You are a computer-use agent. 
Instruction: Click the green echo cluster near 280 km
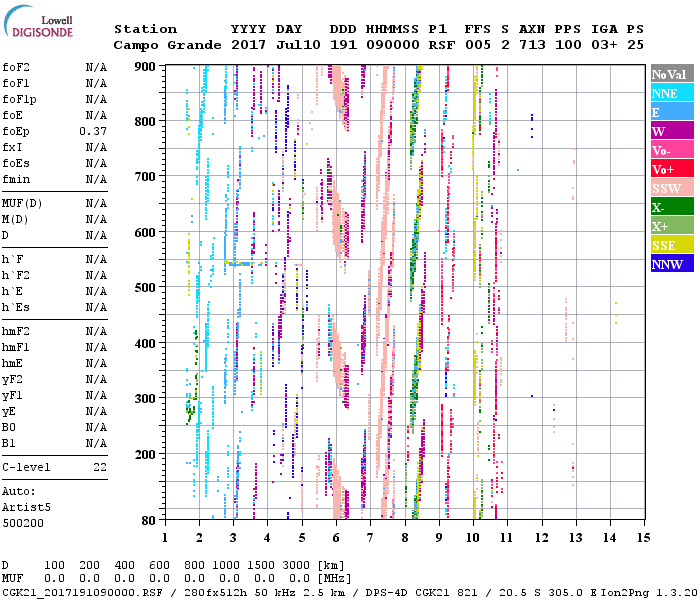pyautogui.click(x=190, y=410)
